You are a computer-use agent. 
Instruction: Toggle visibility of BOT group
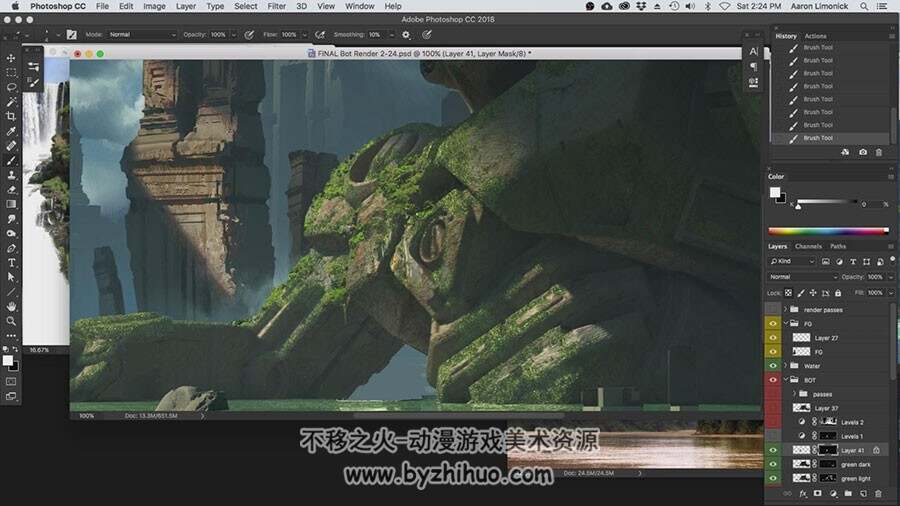pos(773,380)
